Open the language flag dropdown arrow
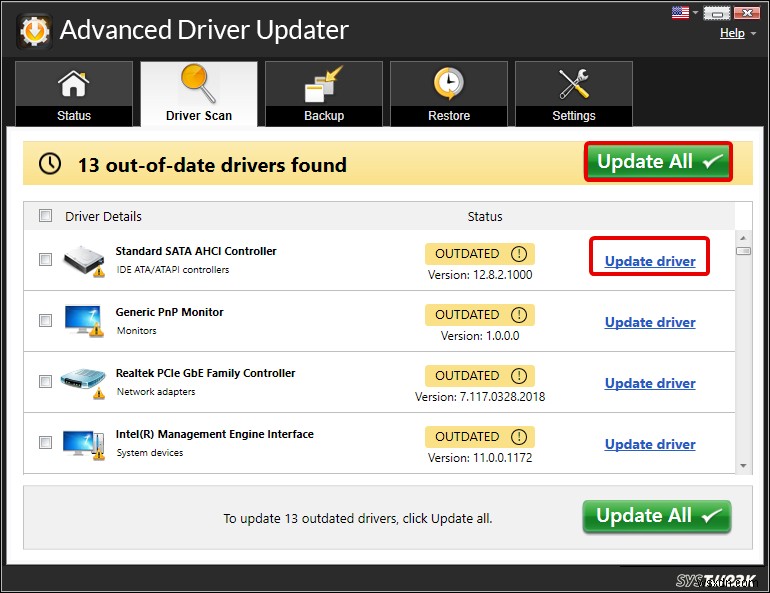The height and width of the screenshot is (593, 770). pyautogui.click(x=695, y=13)
